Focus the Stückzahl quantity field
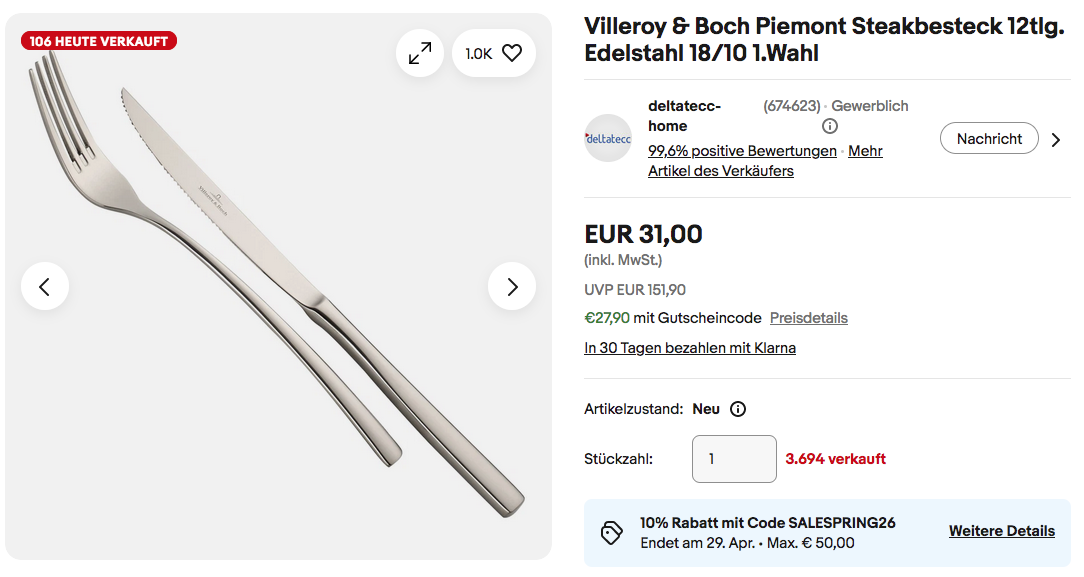The width and height of the screenshot is (1084, 577). click(733, 459)
